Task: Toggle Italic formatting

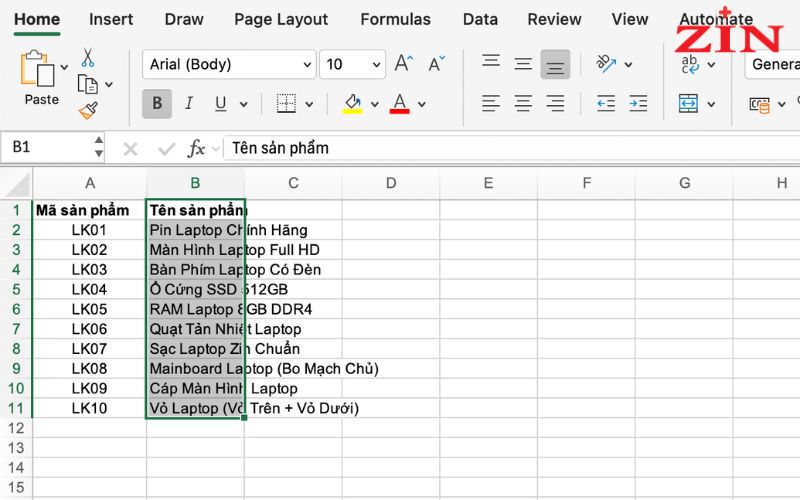Action: [x=189, y=104]
